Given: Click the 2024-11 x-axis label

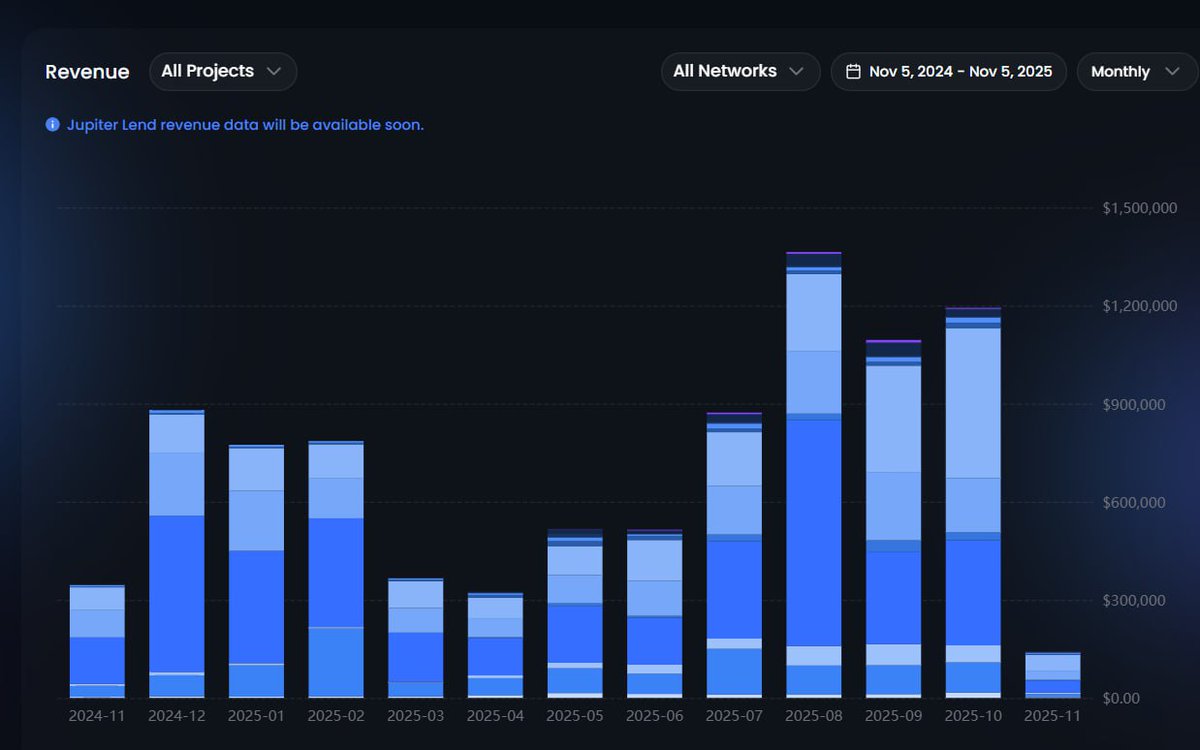Looking at the screenshot, I should 97,716.
